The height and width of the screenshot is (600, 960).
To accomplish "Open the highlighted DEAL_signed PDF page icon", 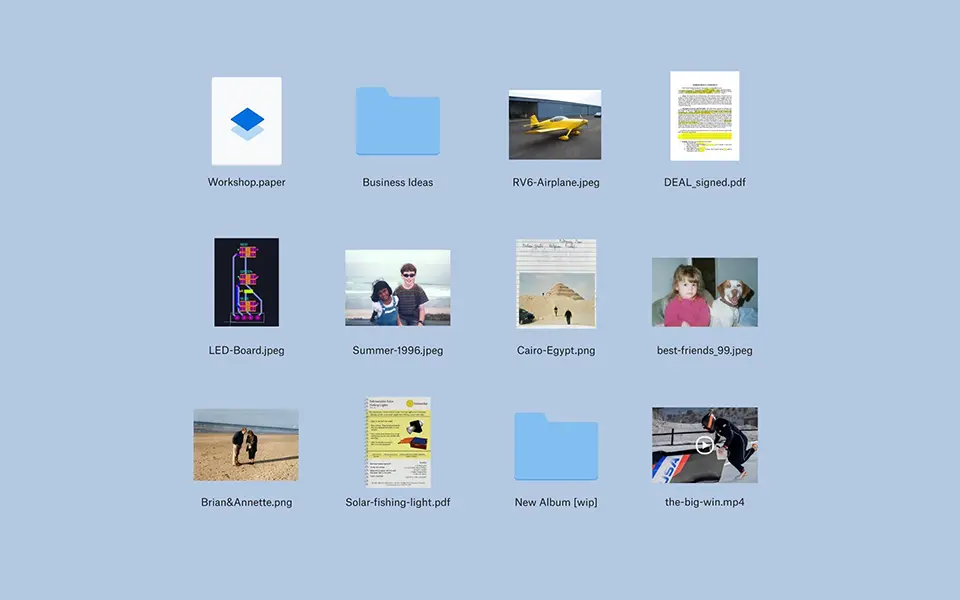I will (704, 116).
